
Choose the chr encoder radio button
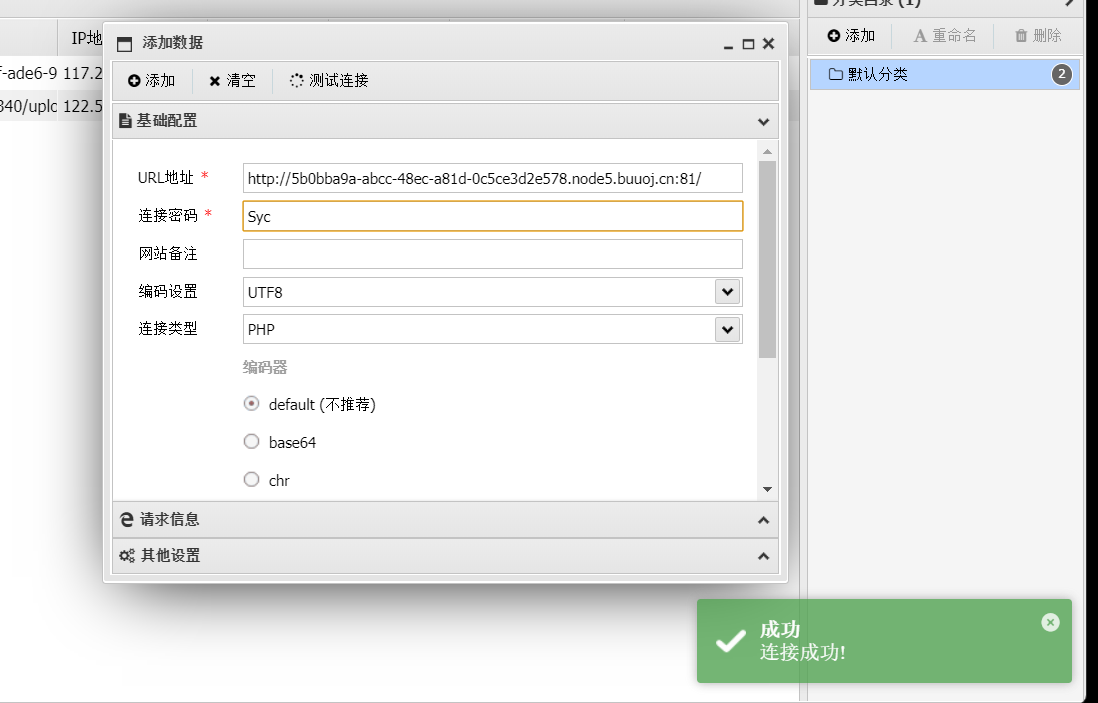point(252,480)
